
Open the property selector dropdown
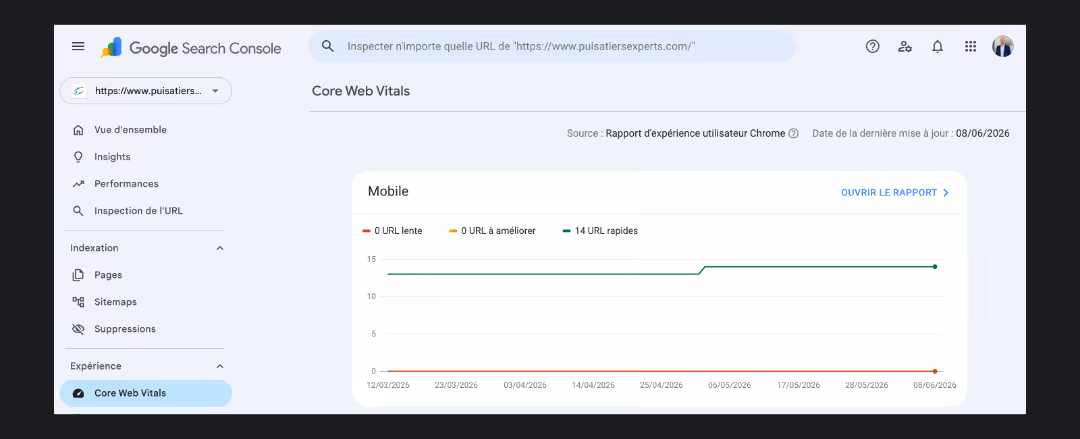pyautogui.click(x=146, y=91)
